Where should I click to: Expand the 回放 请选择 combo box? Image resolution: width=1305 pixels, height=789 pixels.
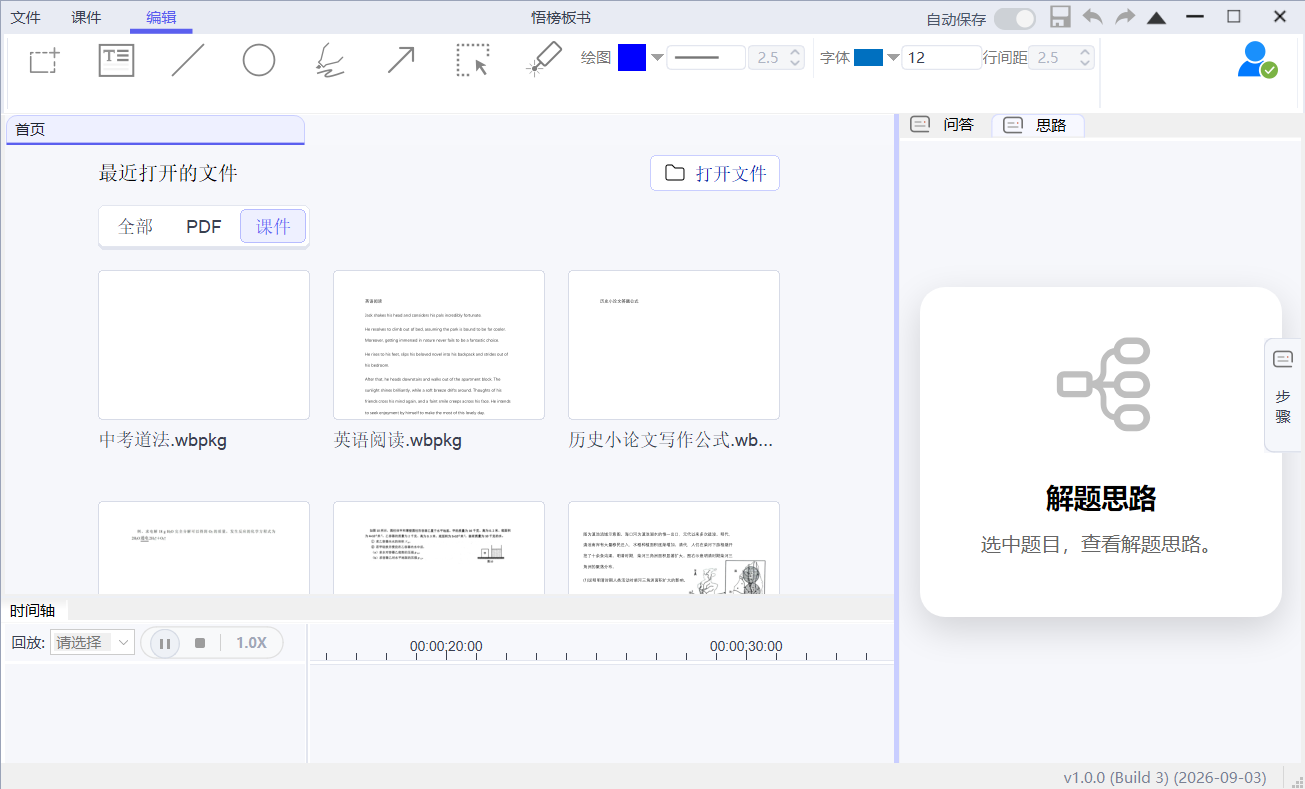click(x=92, y=642)
